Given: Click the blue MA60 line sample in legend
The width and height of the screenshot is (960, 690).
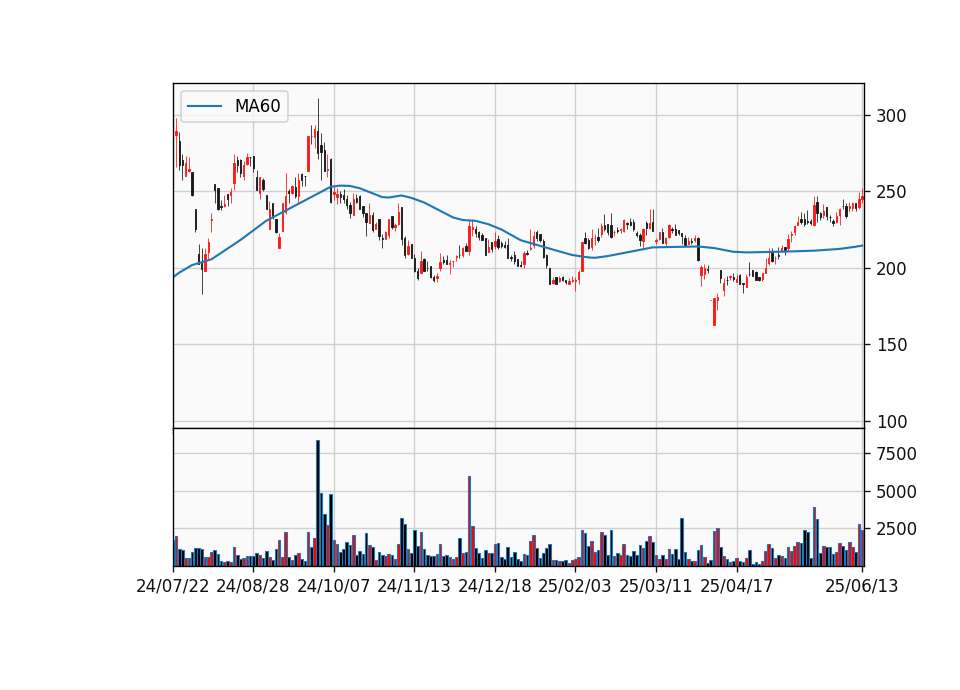Looking at the screenshot, I should click(x=204, y=106).
